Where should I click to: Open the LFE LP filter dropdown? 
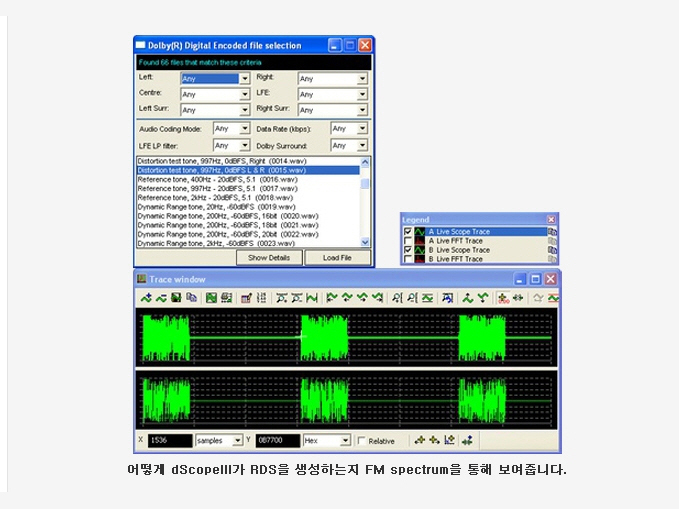pyautogui.click(x=245, y=145)
